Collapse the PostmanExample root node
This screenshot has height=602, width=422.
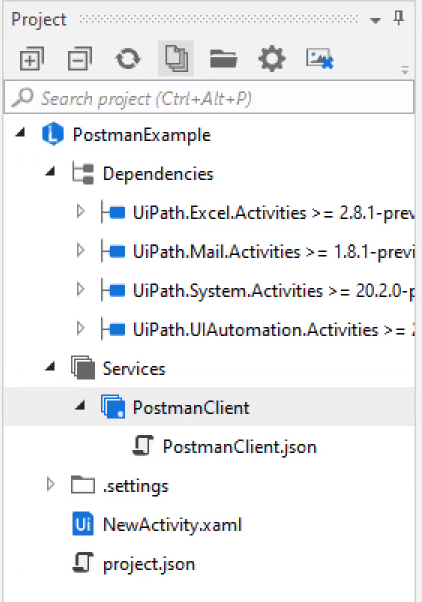pyautogui.click(x=20, y=133)
